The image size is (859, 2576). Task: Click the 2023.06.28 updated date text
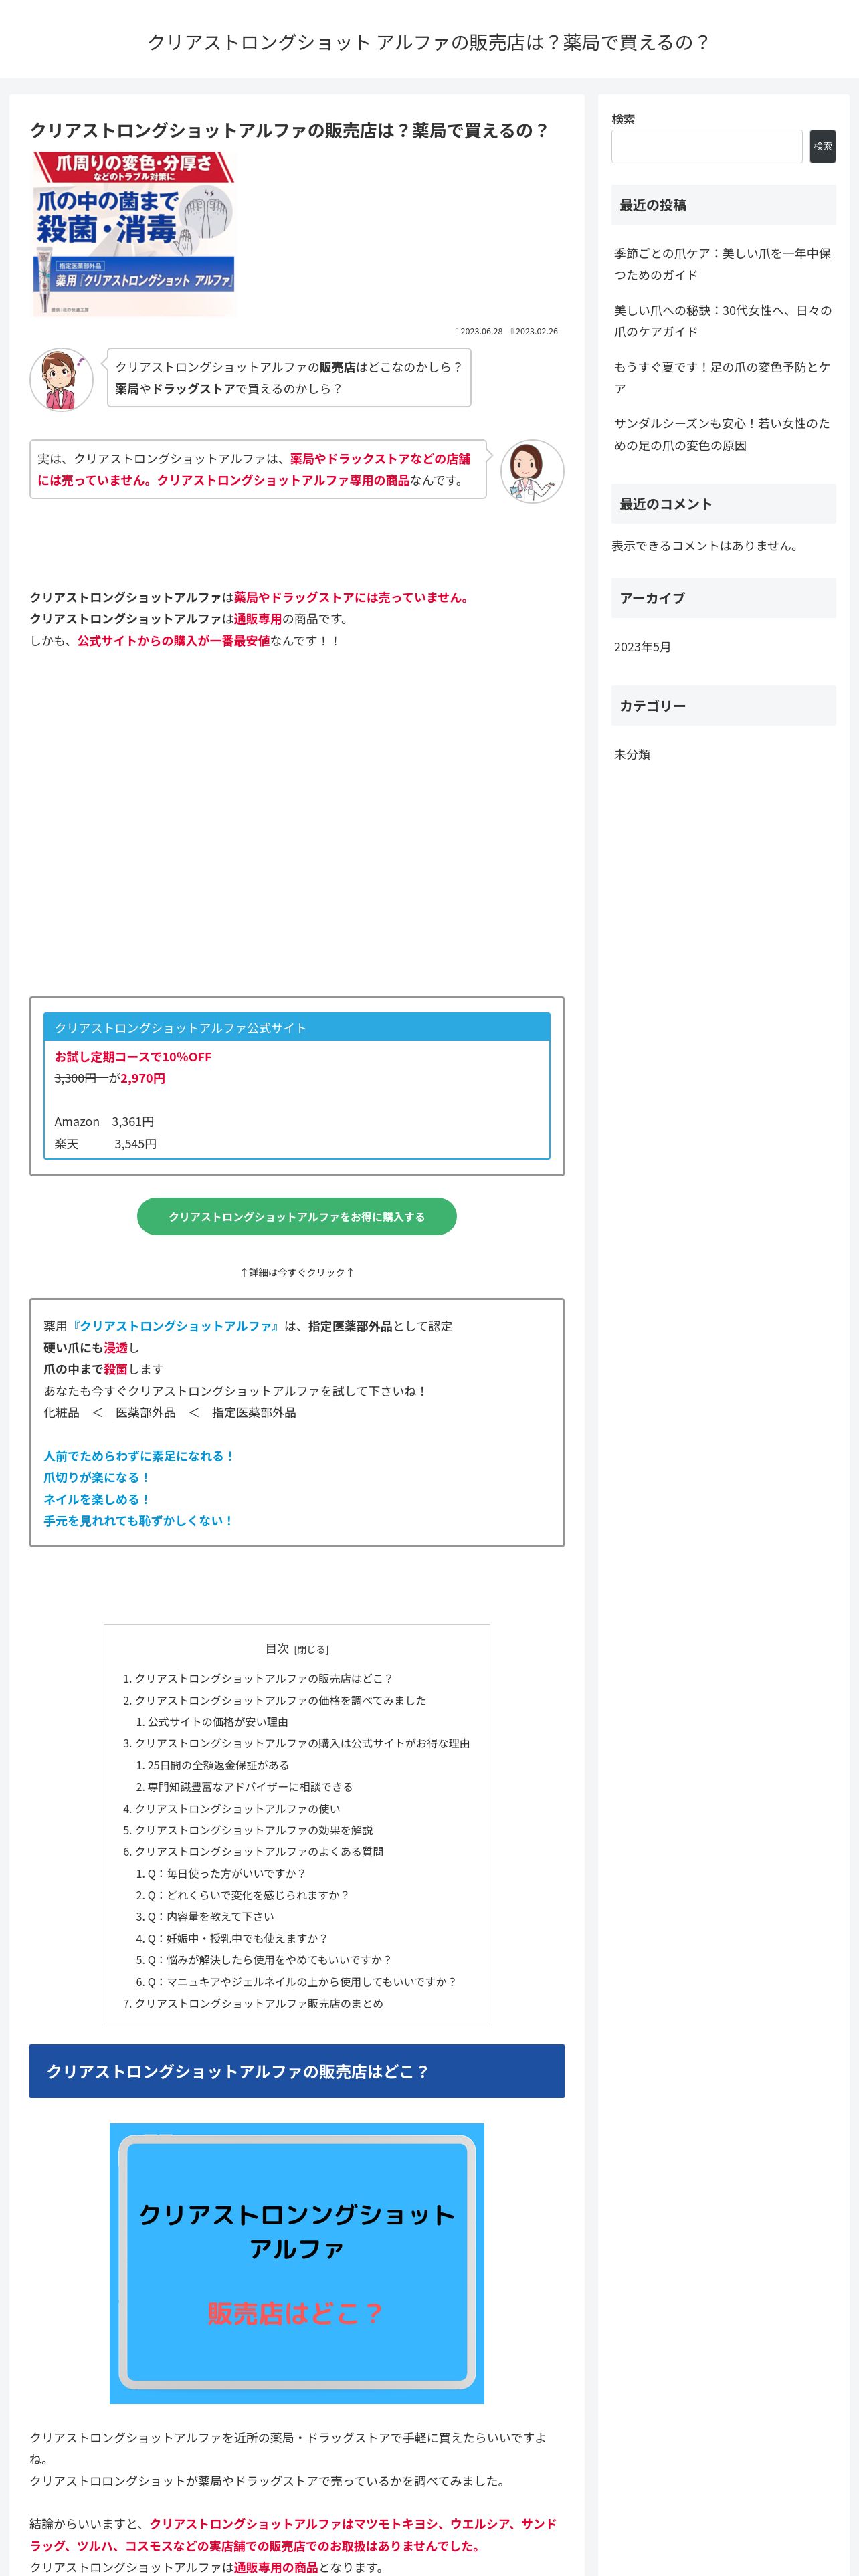[x=481, y=331]
